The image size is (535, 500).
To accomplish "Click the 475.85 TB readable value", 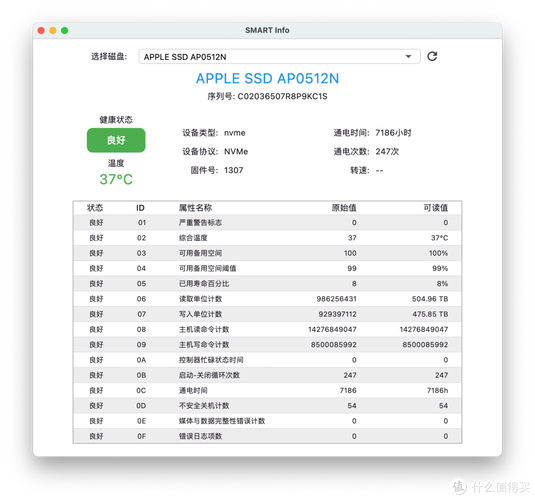I will [430, 314].
